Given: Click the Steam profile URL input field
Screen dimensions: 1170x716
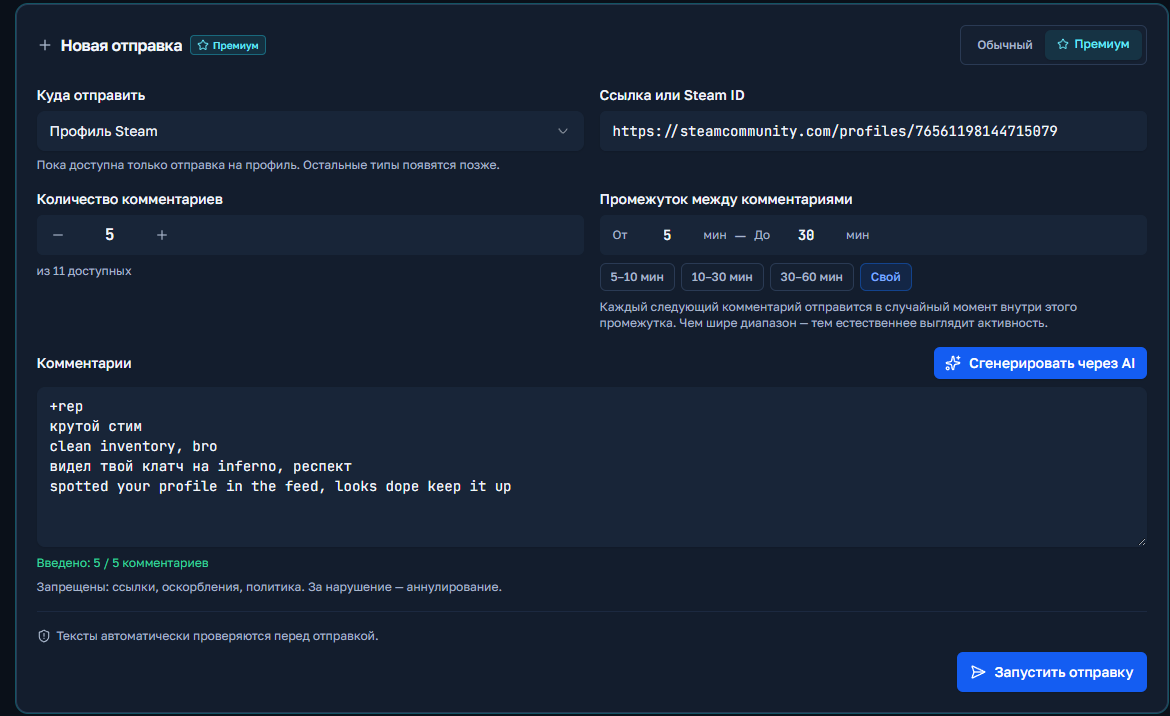Looking at the screenshot, I should [x=872, y=131].
